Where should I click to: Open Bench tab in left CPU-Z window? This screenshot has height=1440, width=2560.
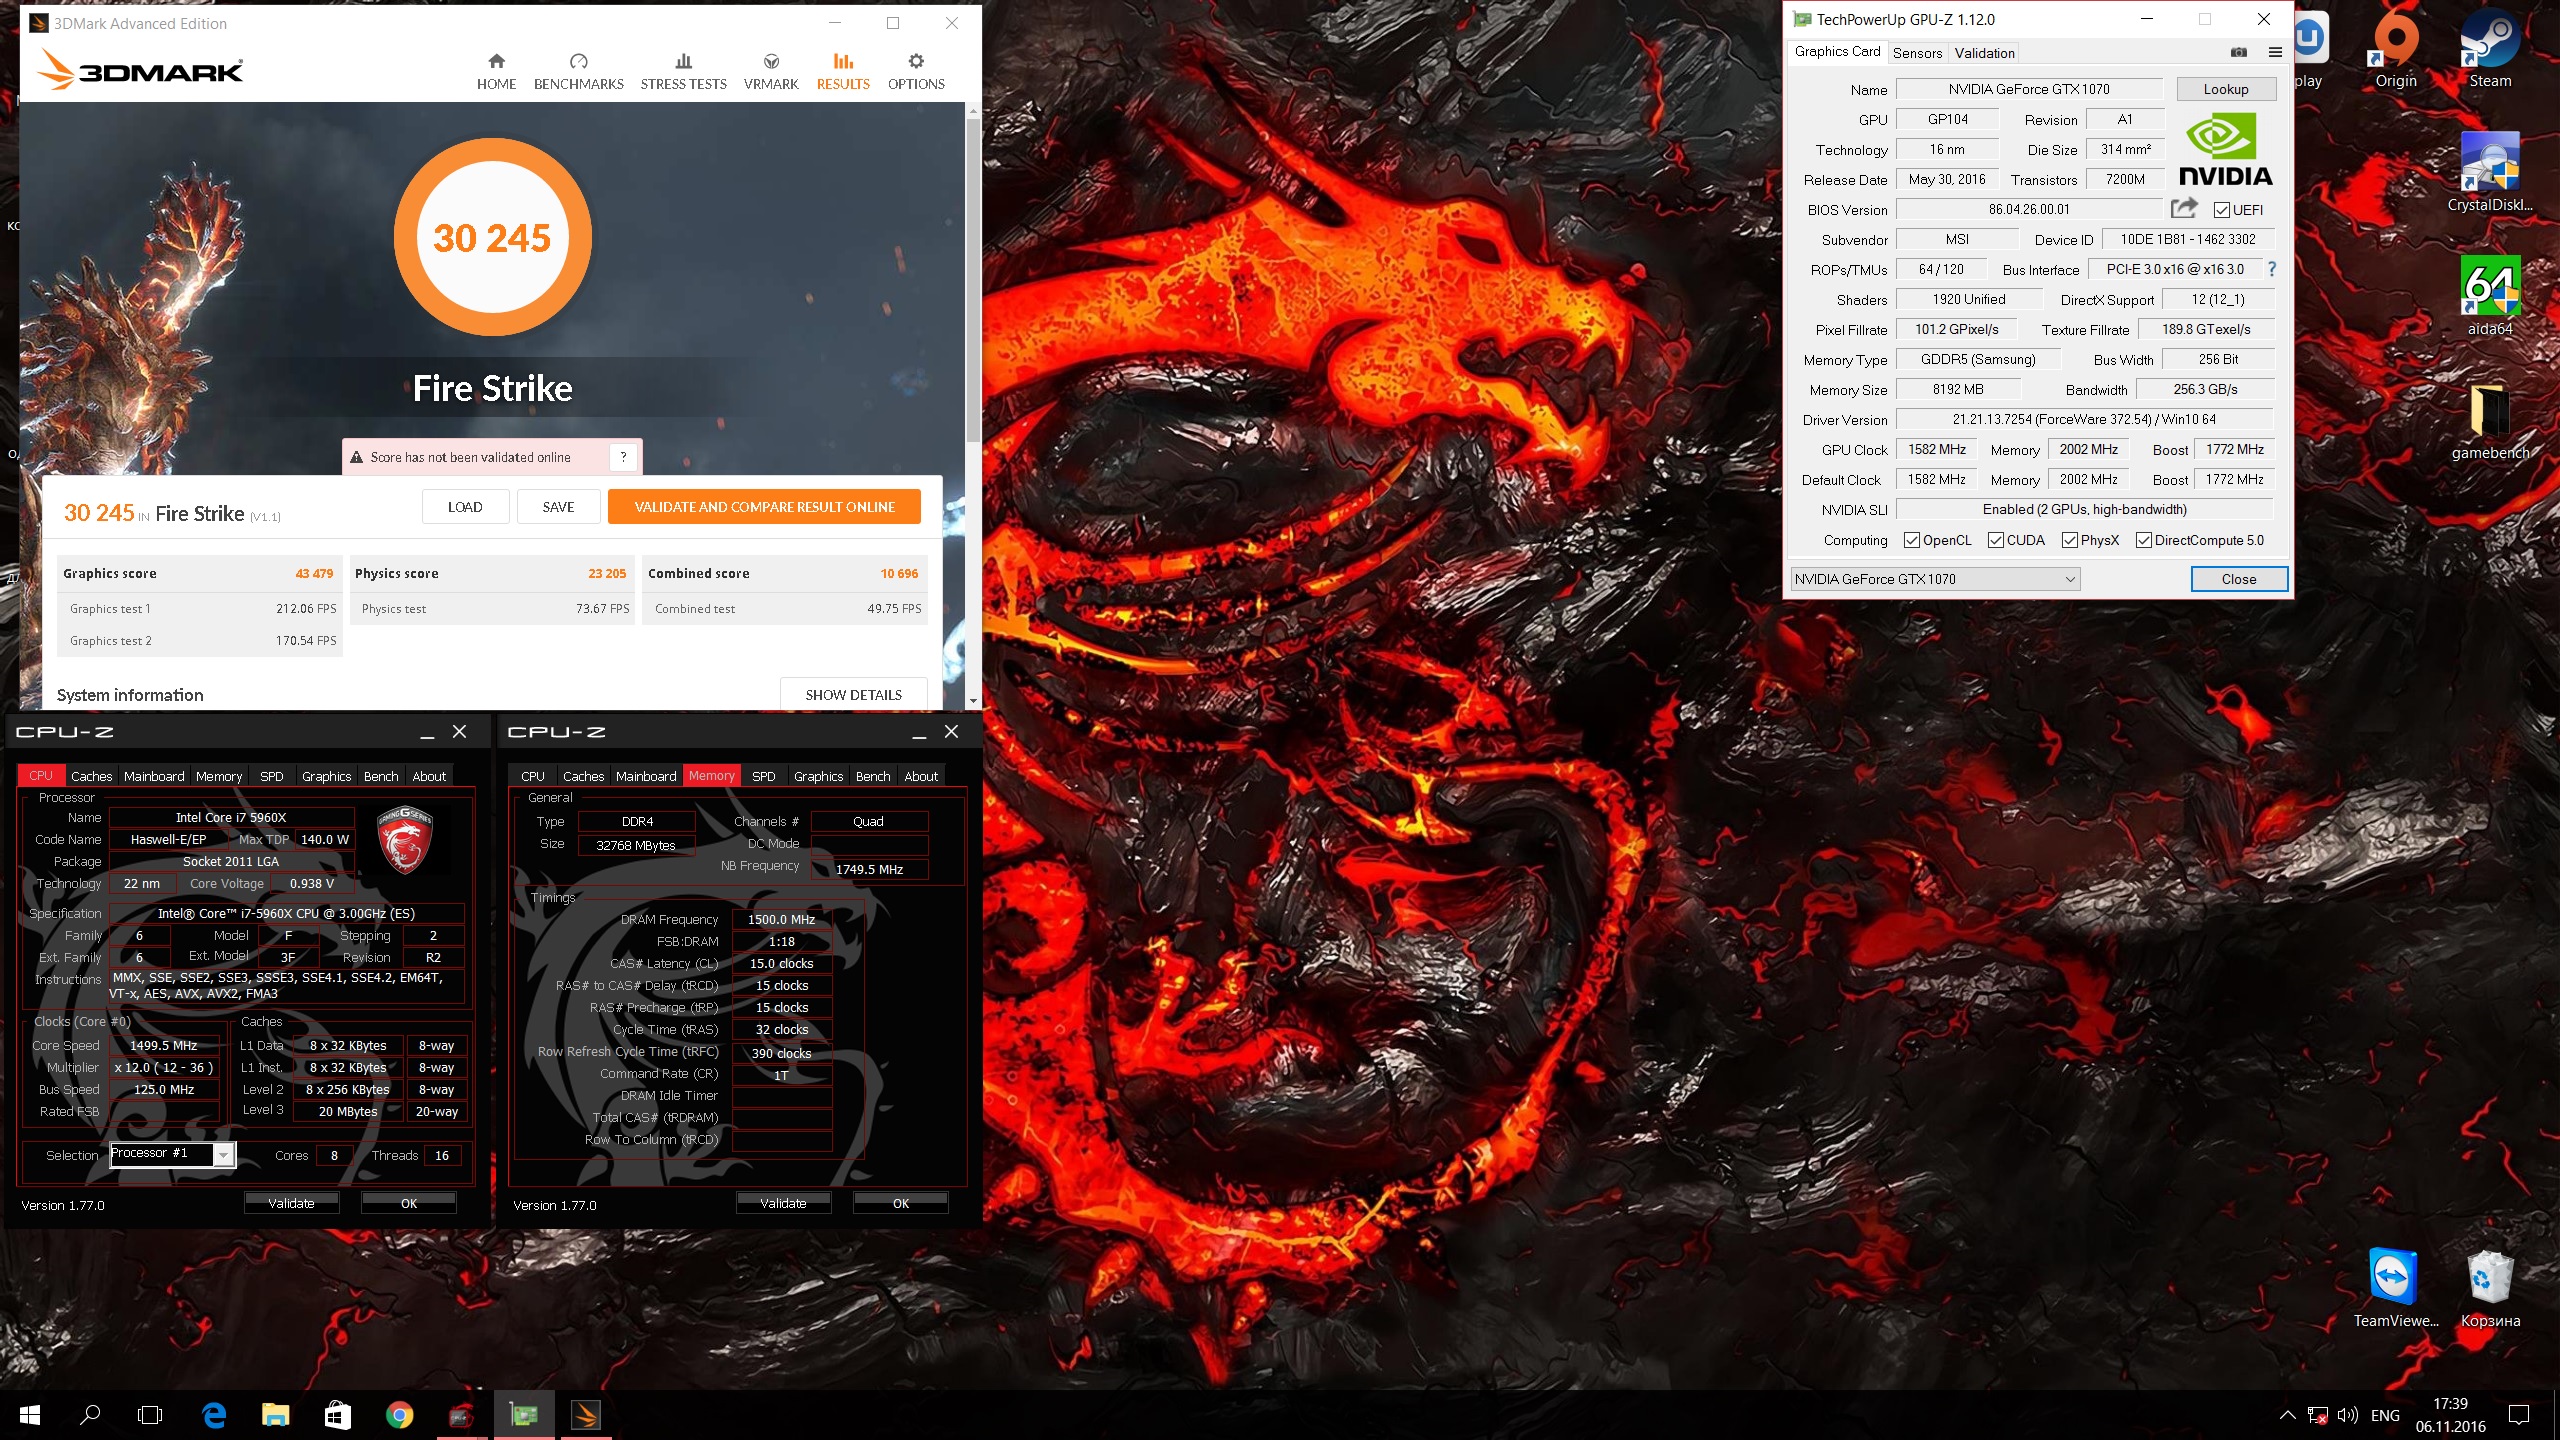[381, 776]
